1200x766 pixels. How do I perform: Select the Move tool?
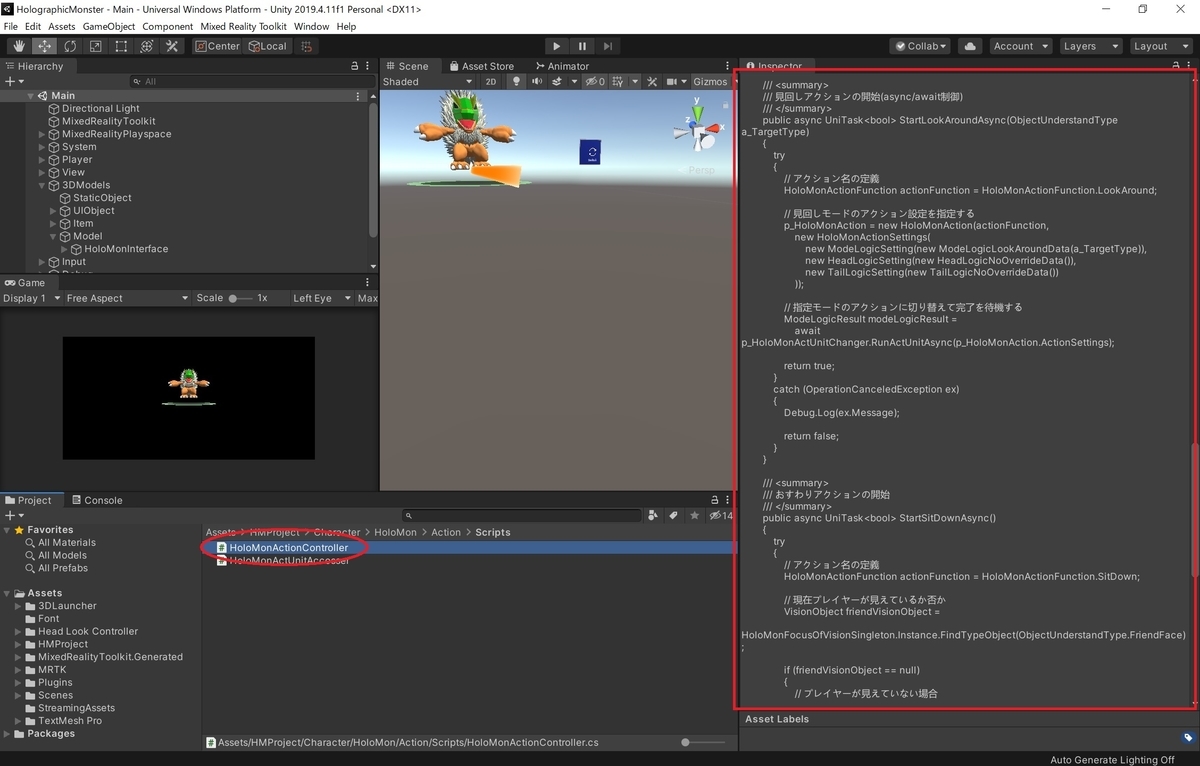45,46
